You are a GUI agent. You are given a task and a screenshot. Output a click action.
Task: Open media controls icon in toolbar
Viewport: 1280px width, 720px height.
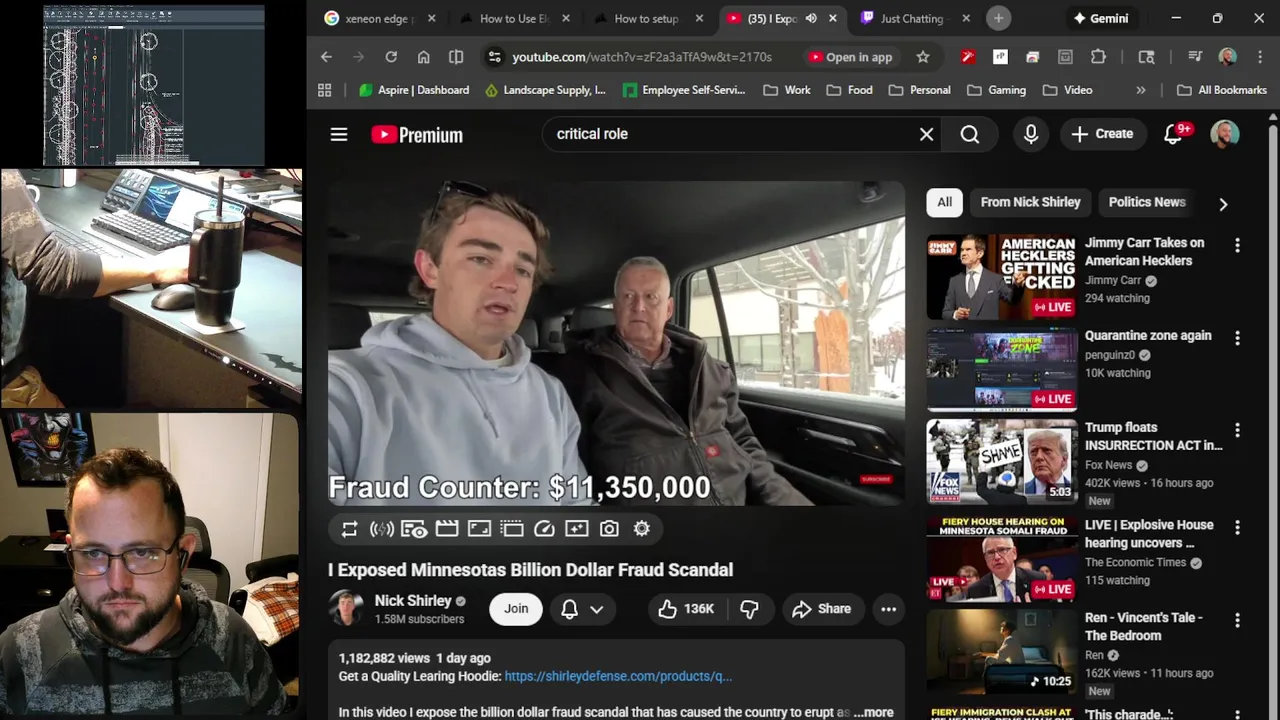pyautogui.click(x=1195, y=57)
